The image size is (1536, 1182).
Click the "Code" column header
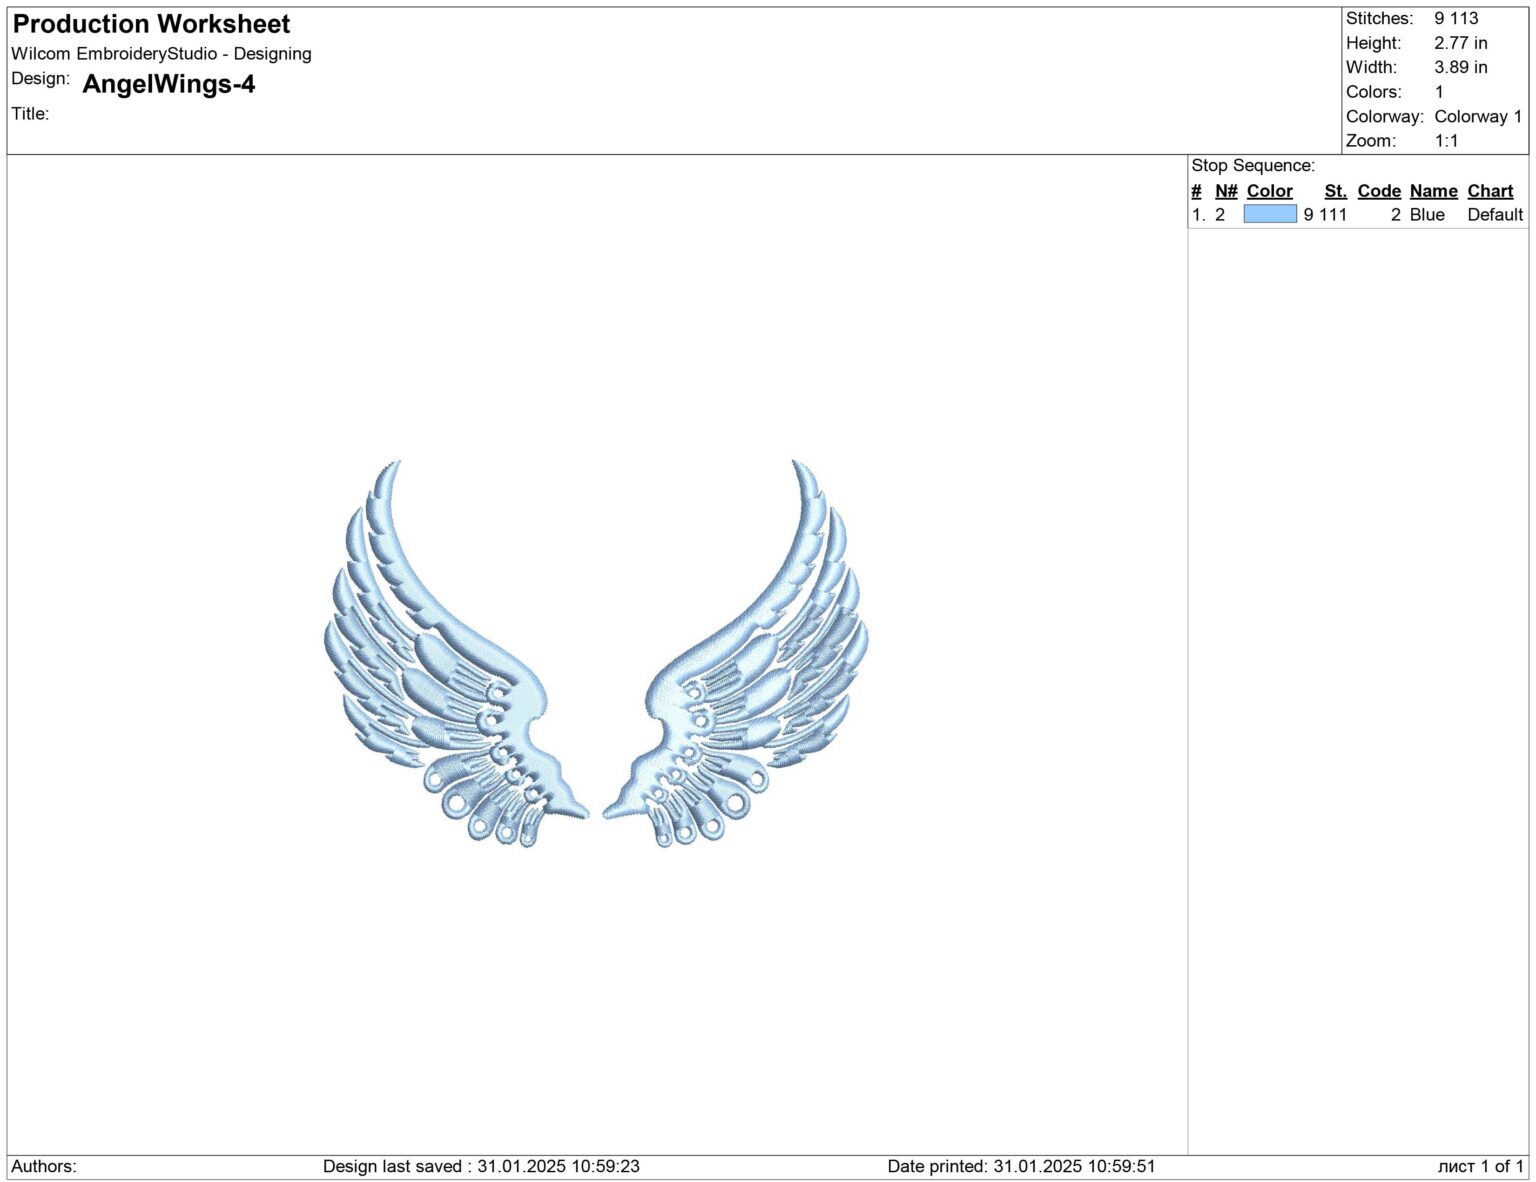click(1379, 191)
